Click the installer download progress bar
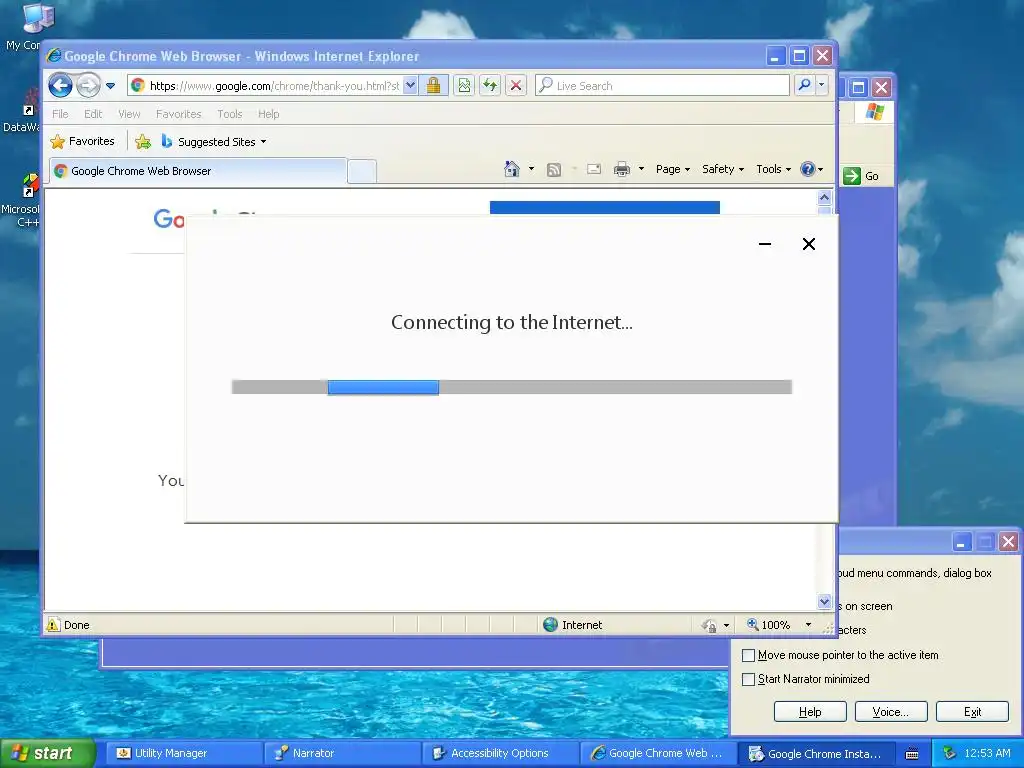The width and height of the screenshot is (1024, 768). pyautogui.click(x=512, y=387)
